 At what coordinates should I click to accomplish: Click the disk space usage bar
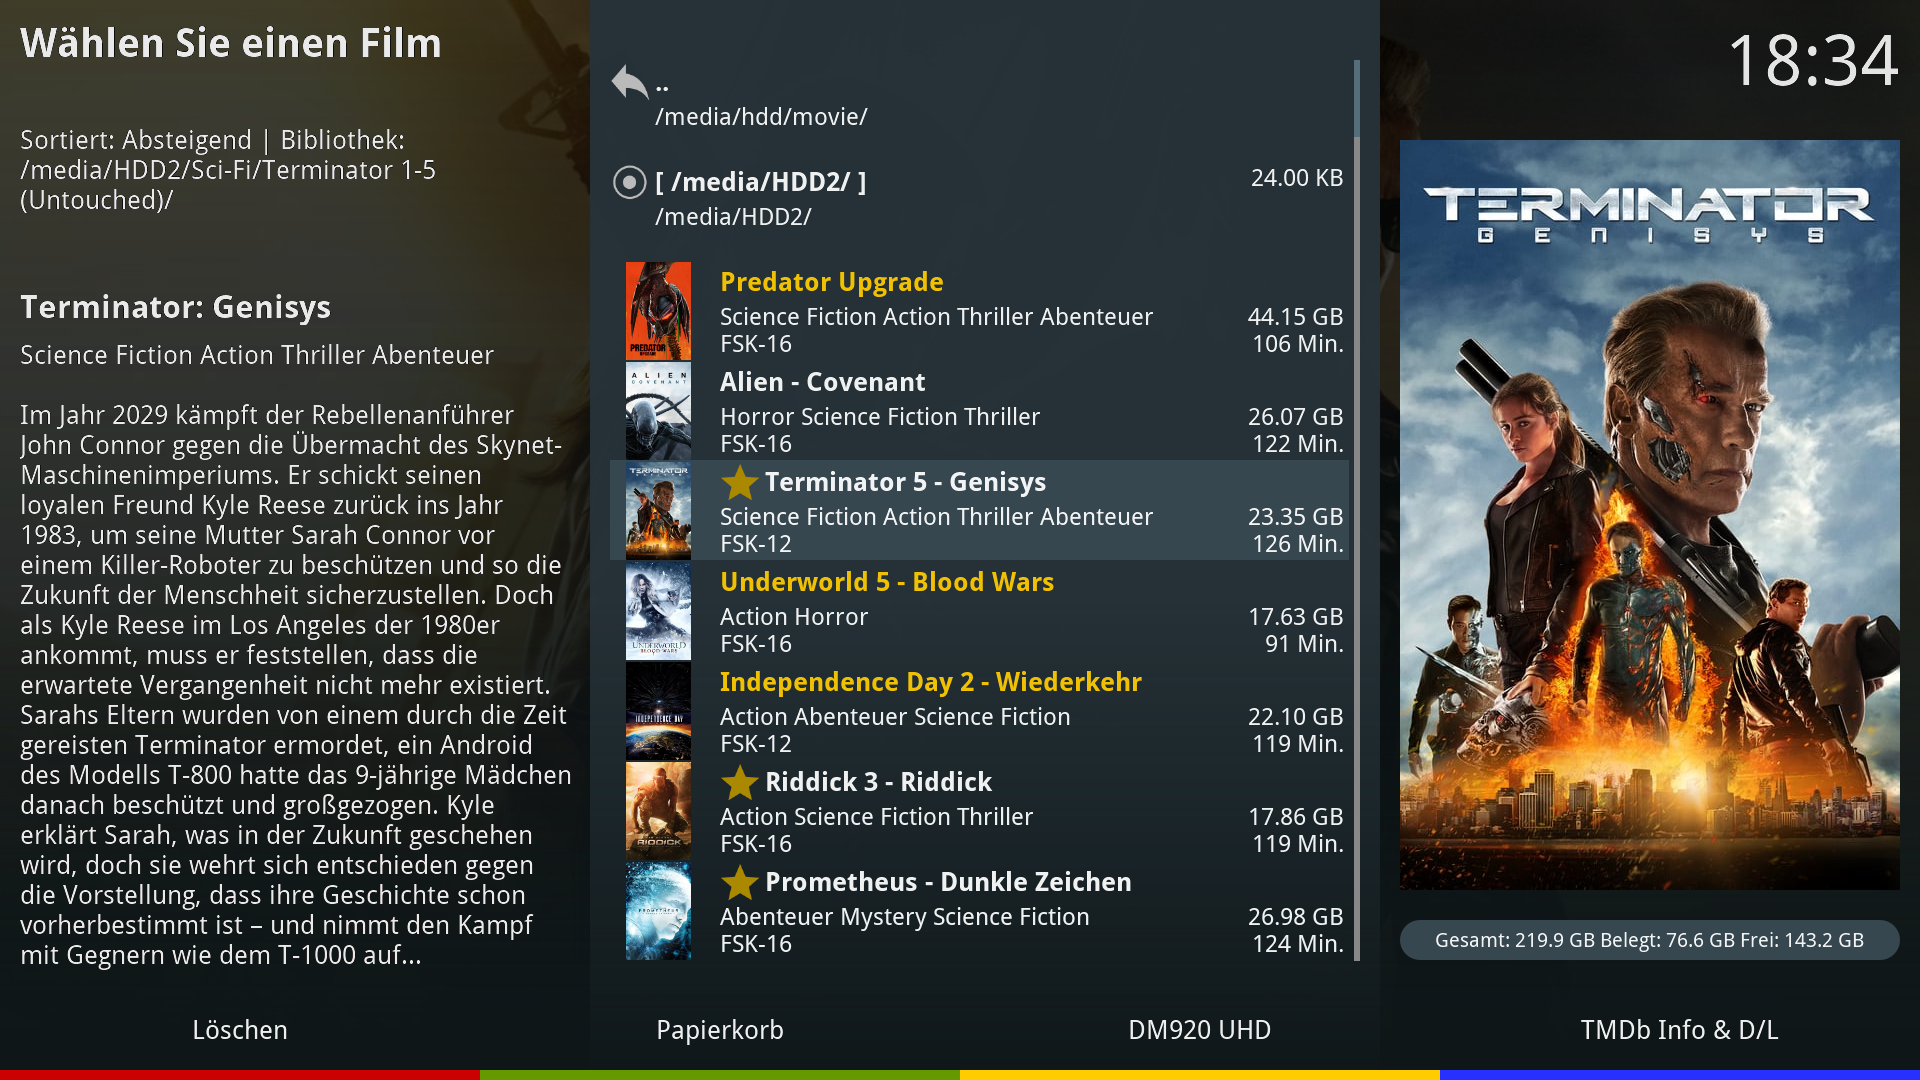[1649, 940]
